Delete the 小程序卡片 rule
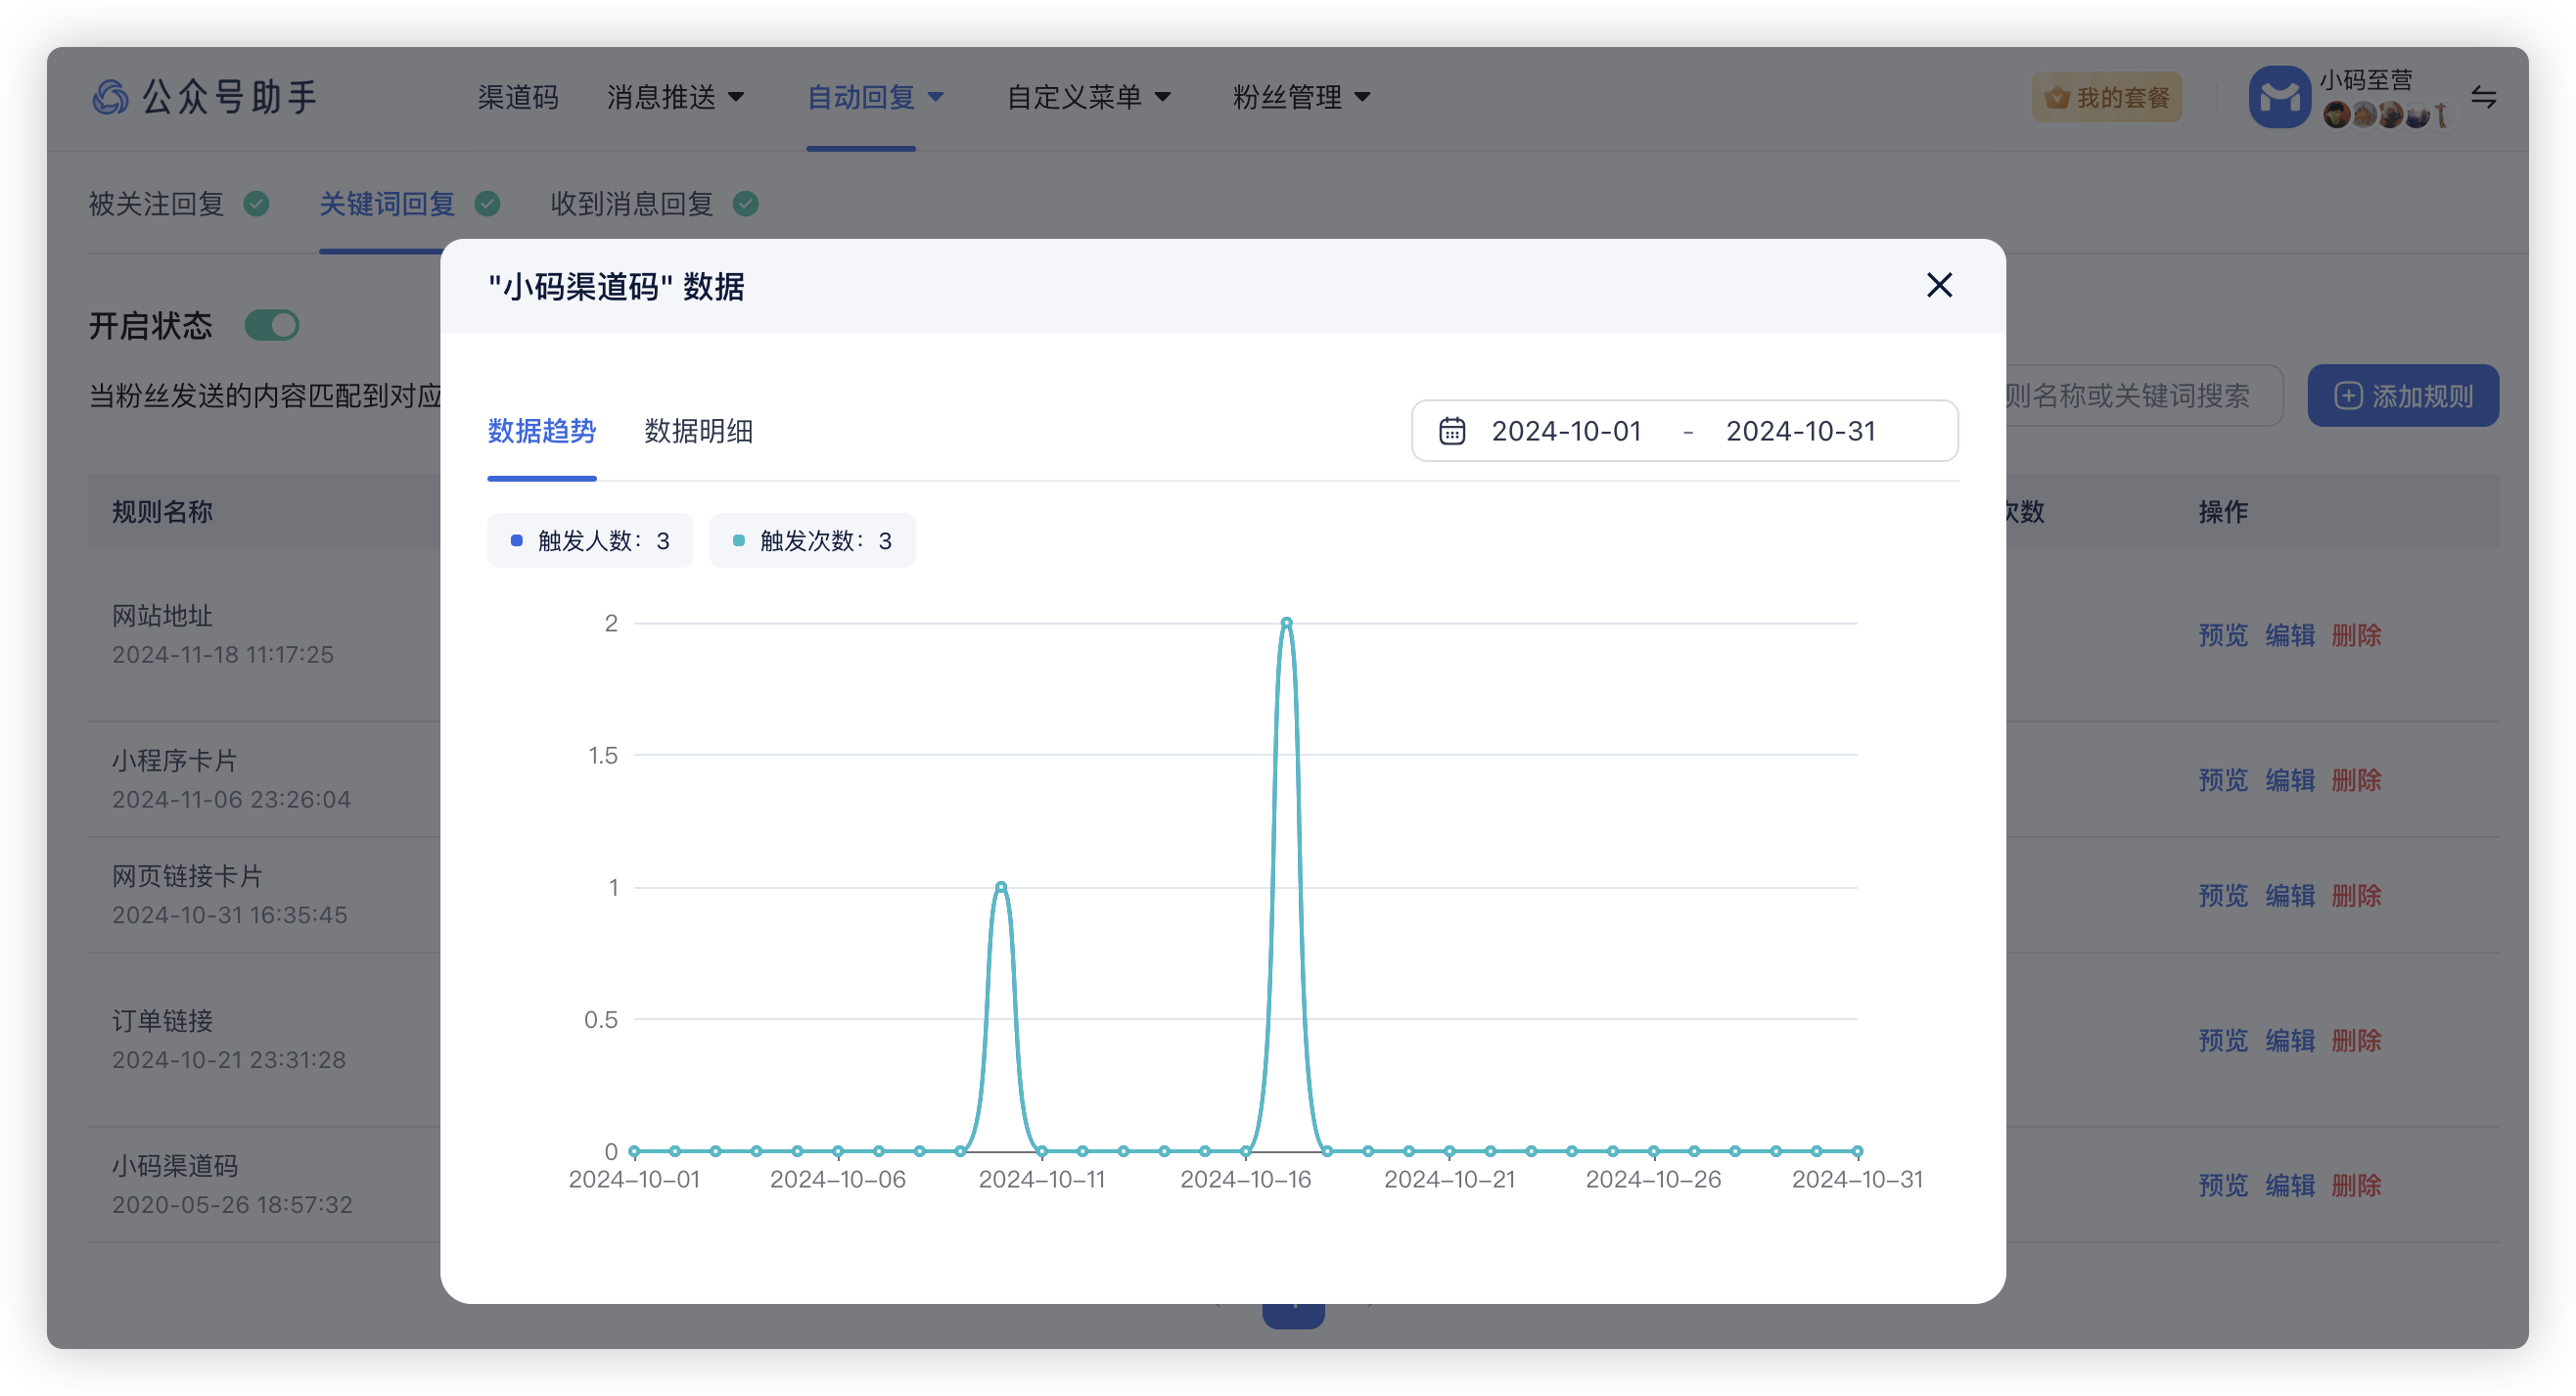Image resolution: width=2576 pixels, height=1396 pixels. [x=2356, y=780]
